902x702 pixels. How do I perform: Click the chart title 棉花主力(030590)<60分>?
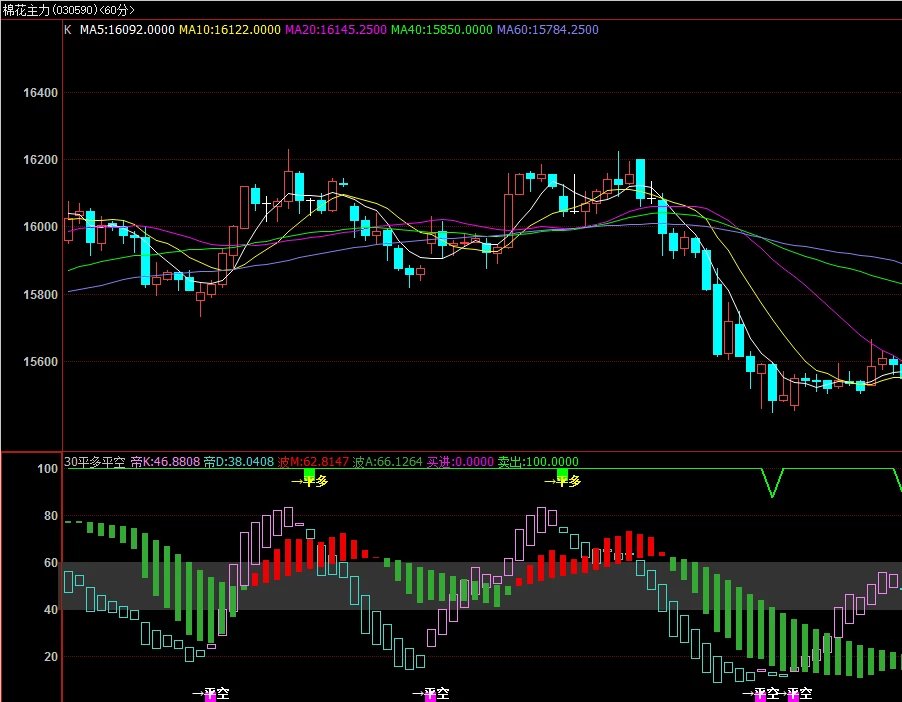[x=68, y=10]
